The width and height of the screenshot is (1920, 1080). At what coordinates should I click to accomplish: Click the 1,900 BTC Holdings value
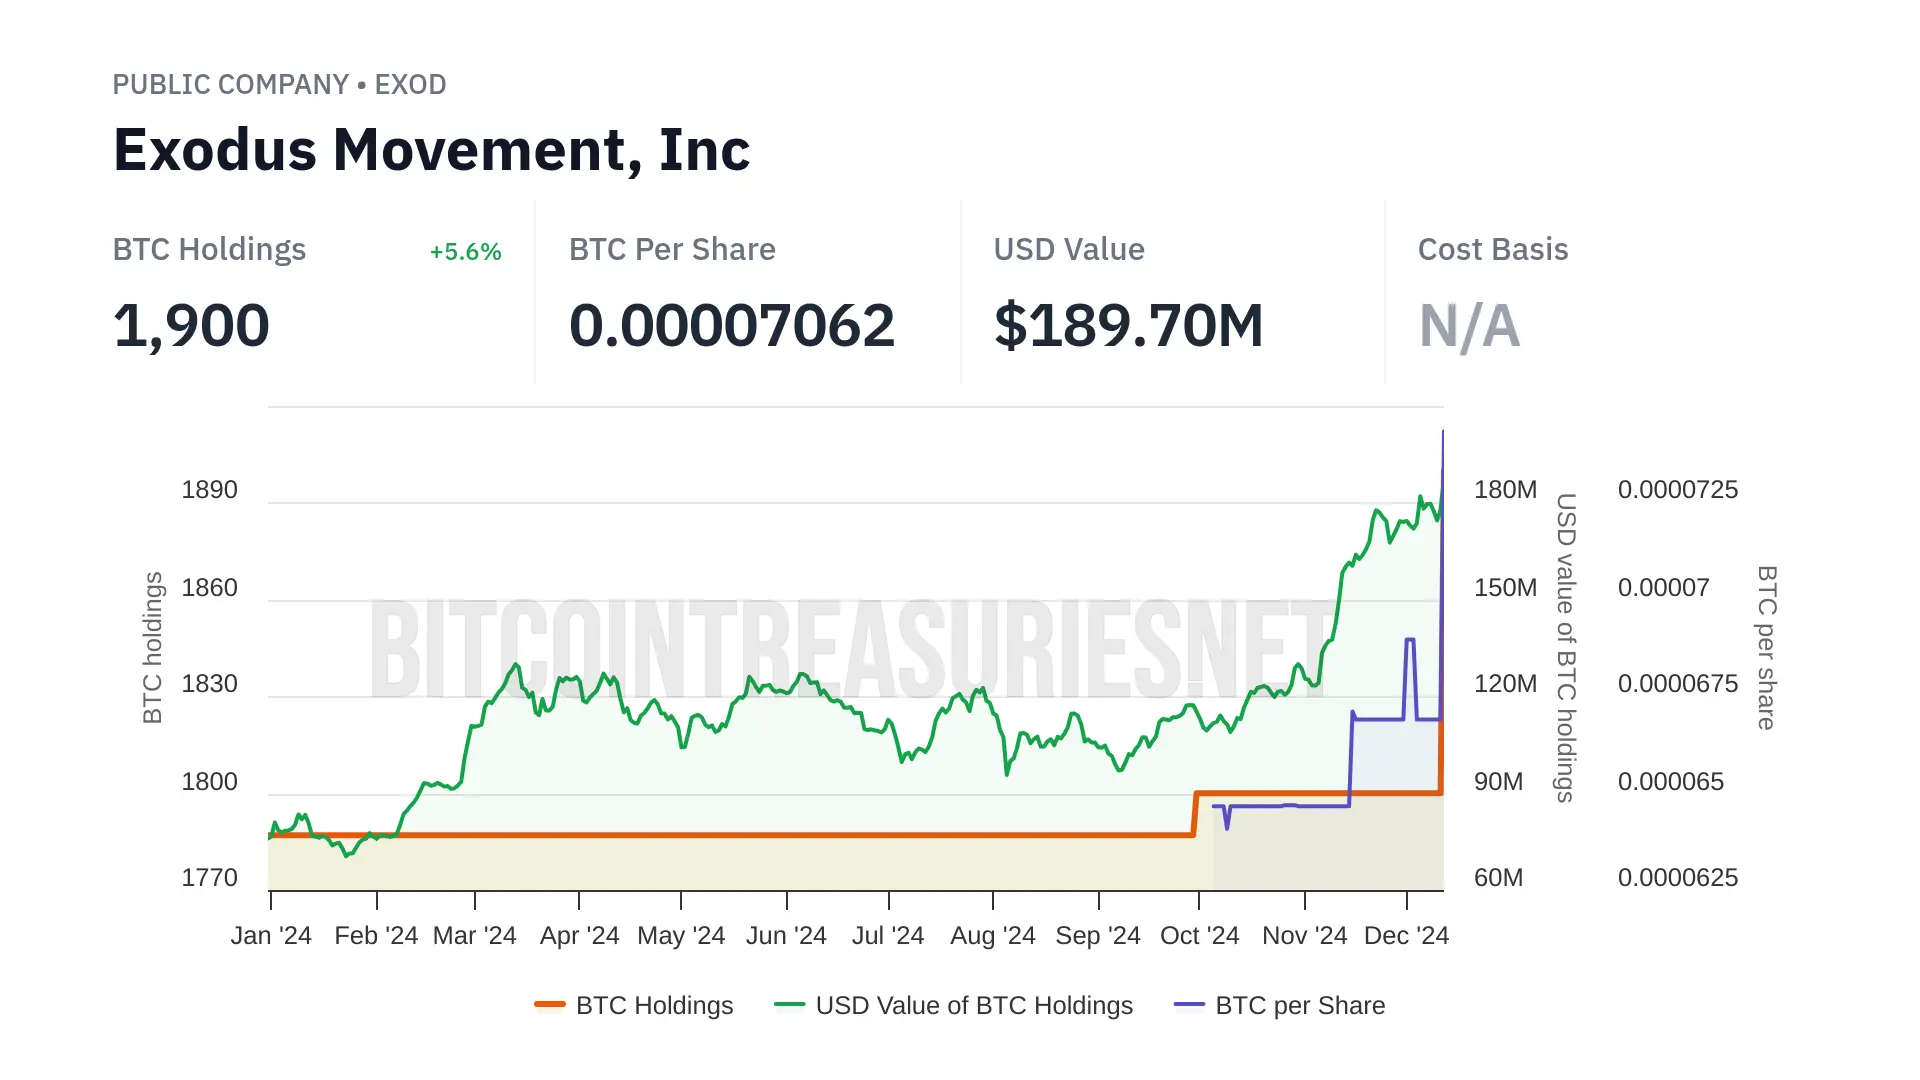[191, 326]
